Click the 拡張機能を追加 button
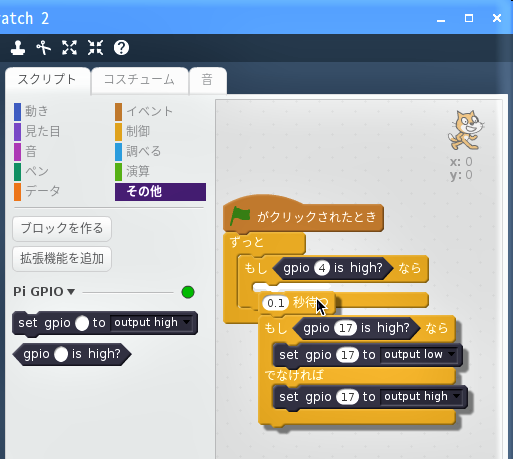This screenshot has width=513, height=459. pyautogui.click(x=62, y=259)
